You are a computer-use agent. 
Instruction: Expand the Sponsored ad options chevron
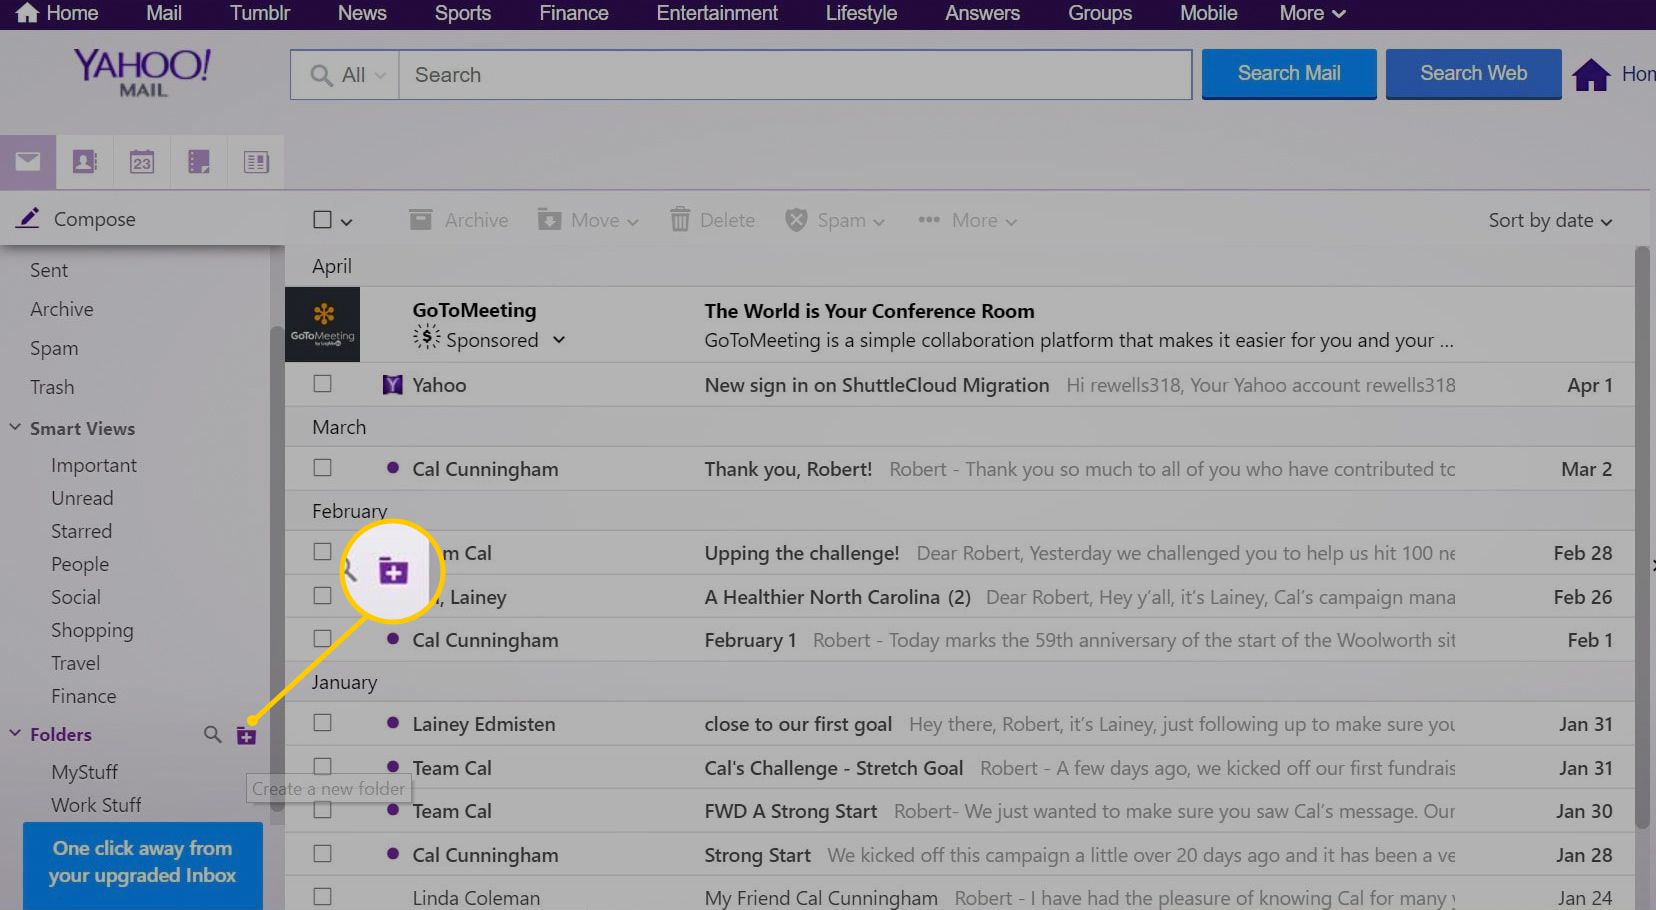point(559,340)
